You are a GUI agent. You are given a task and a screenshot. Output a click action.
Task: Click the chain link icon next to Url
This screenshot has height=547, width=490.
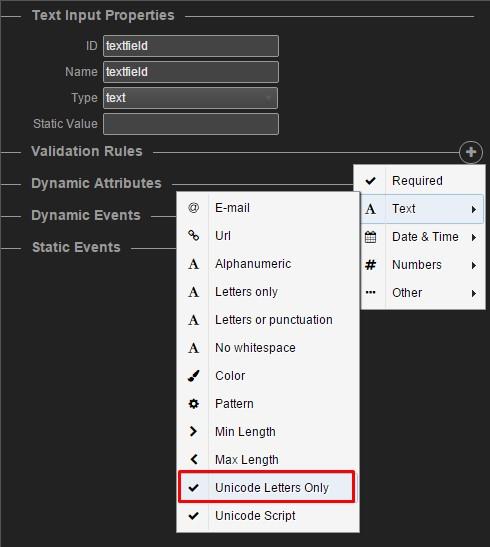[194, 235]
